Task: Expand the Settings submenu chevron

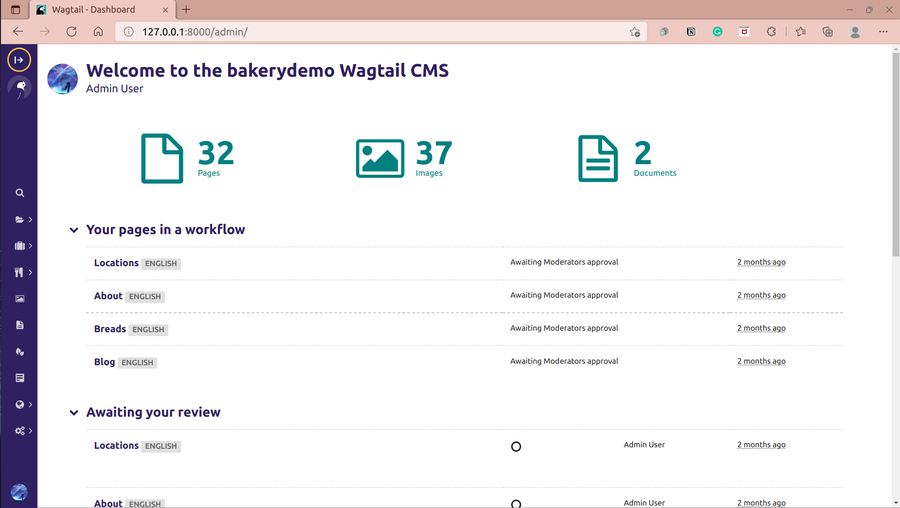Action: tap(30, 431)
